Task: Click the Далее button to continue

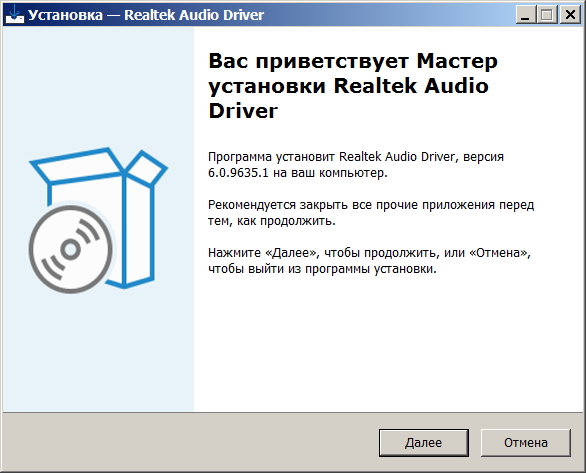Action: (x=423, y=443)
